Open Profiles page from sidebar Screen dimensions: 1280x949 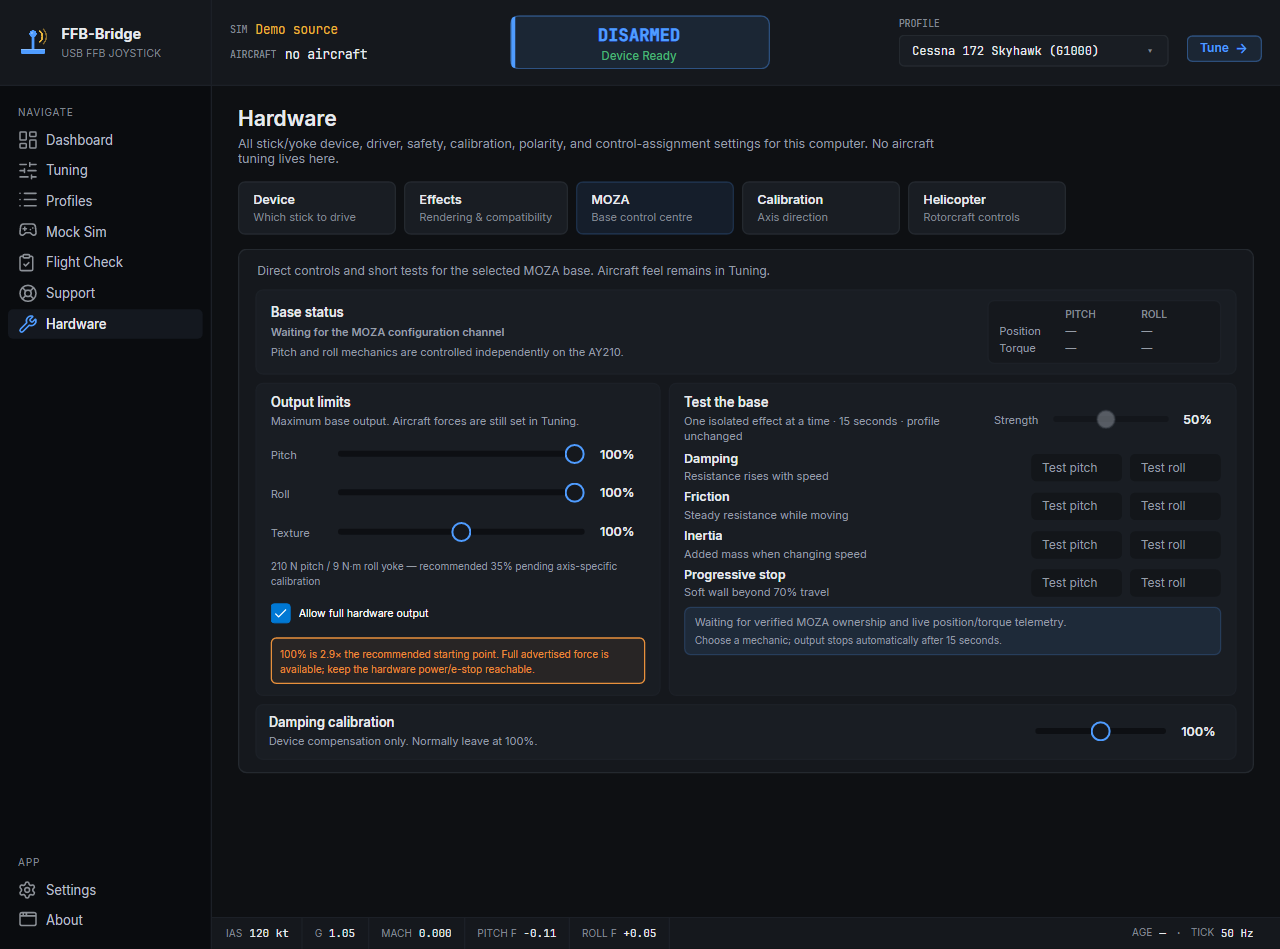pyautogui.click(x=105, y=201)
